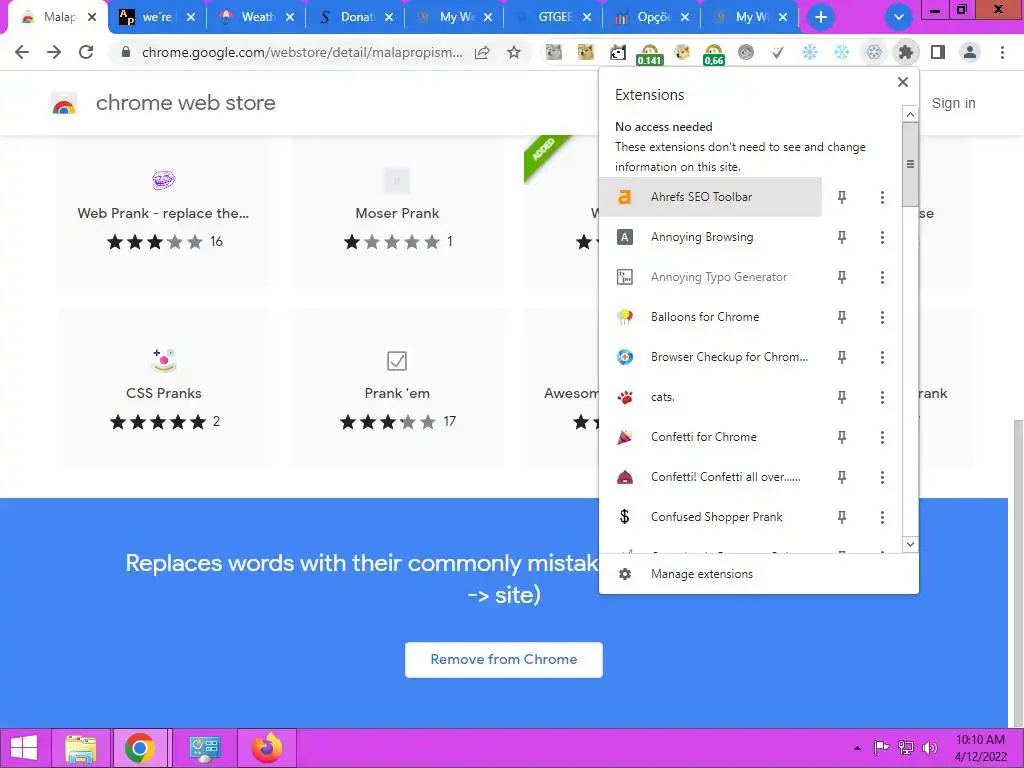The height and width of the screenshot is (768, 1024).
Task: Open more options for Ahrefs SEO Toolbar
Action: (x=882, y=197)
